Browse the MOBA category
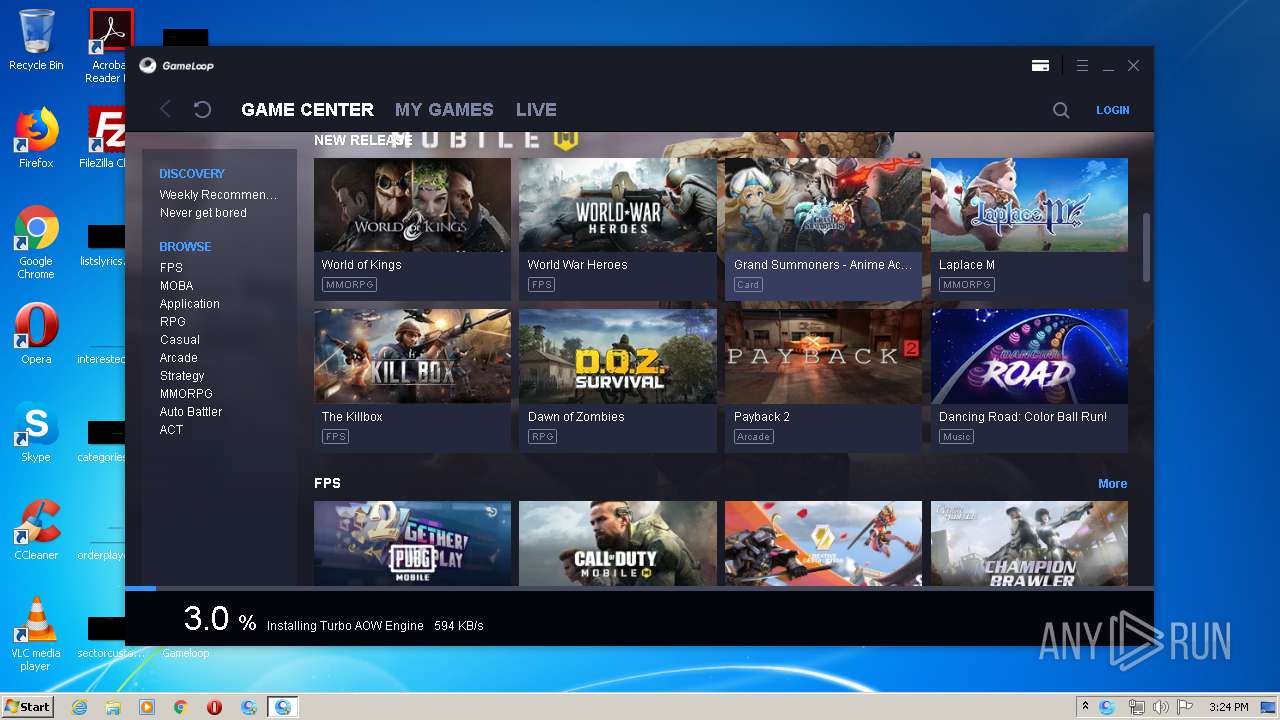This screenshot has height=720, width=1280. coord(177,286)
